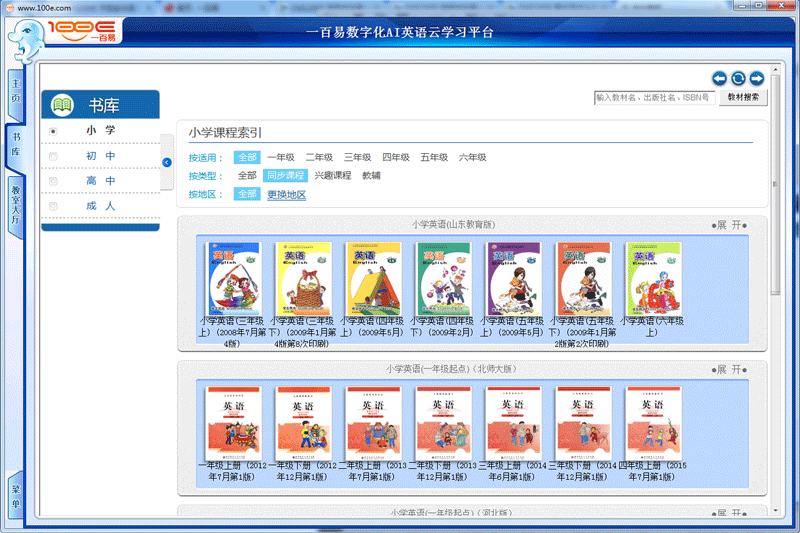Open 山东版 三年级下 textbook cover

tap(304, 278)
